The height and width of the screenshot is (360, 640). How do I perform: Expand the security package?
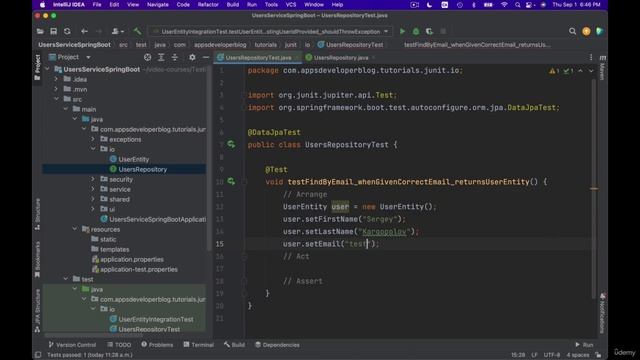pos(93,179)
